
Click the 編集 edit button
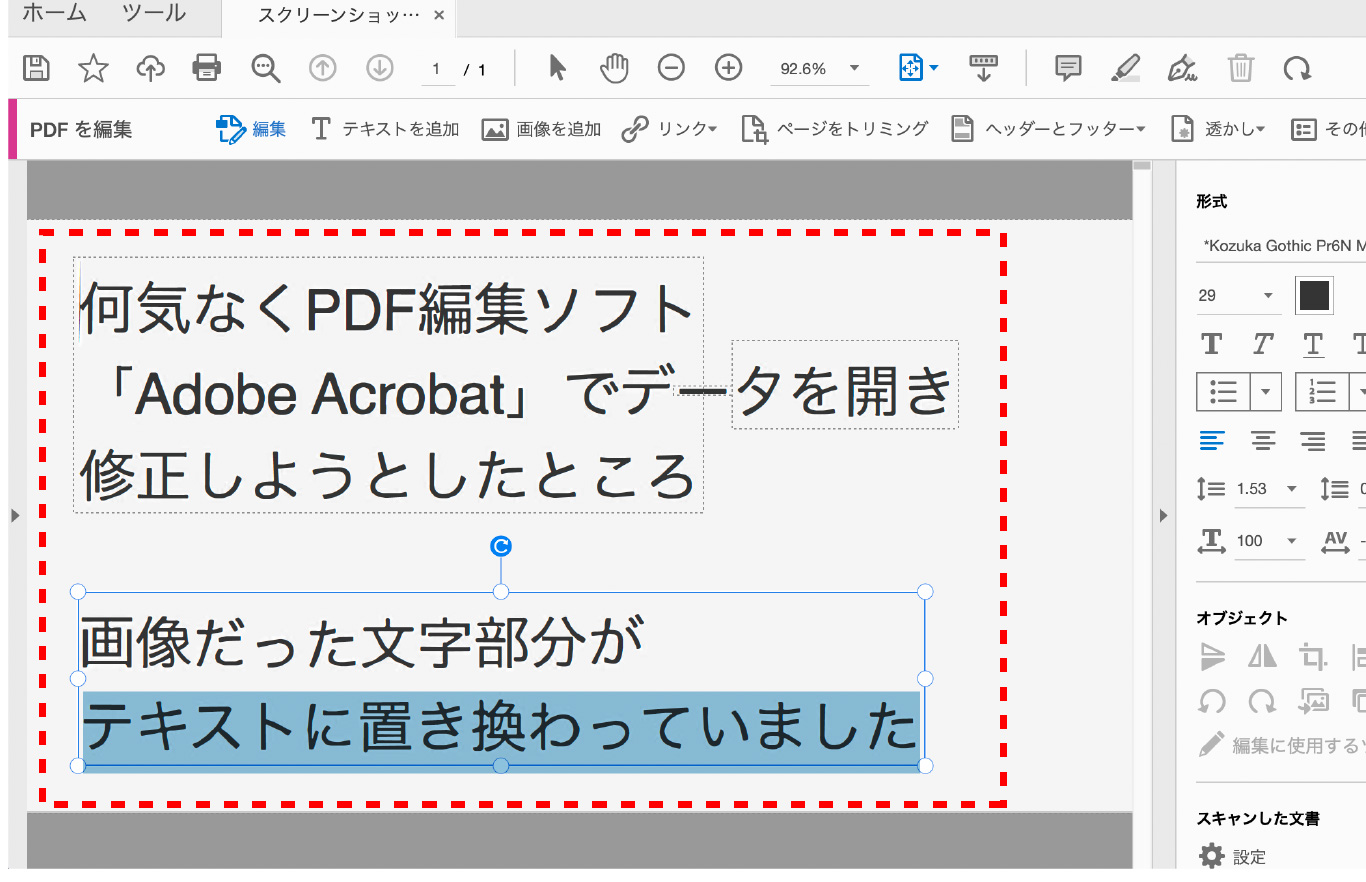pyautogui.click(x=251, y=129)
